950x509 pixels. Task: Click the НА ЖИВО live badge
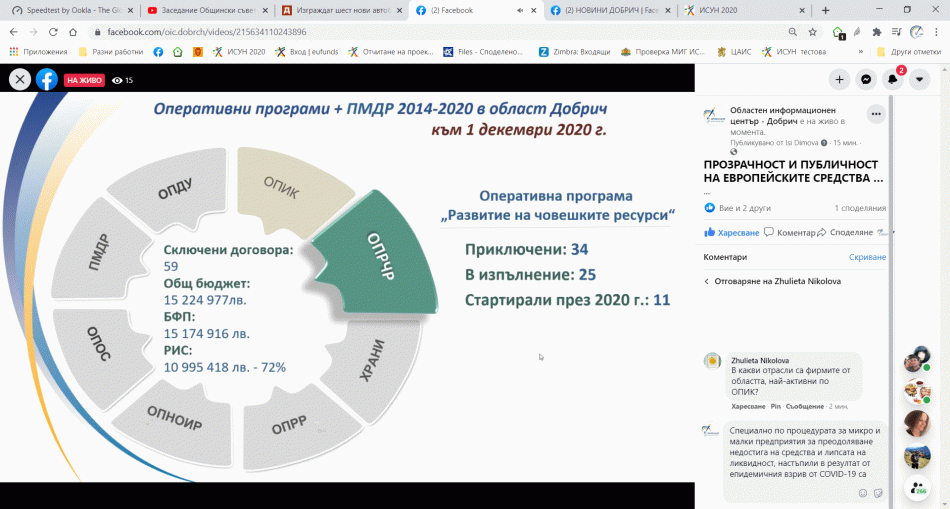point(84,80)
